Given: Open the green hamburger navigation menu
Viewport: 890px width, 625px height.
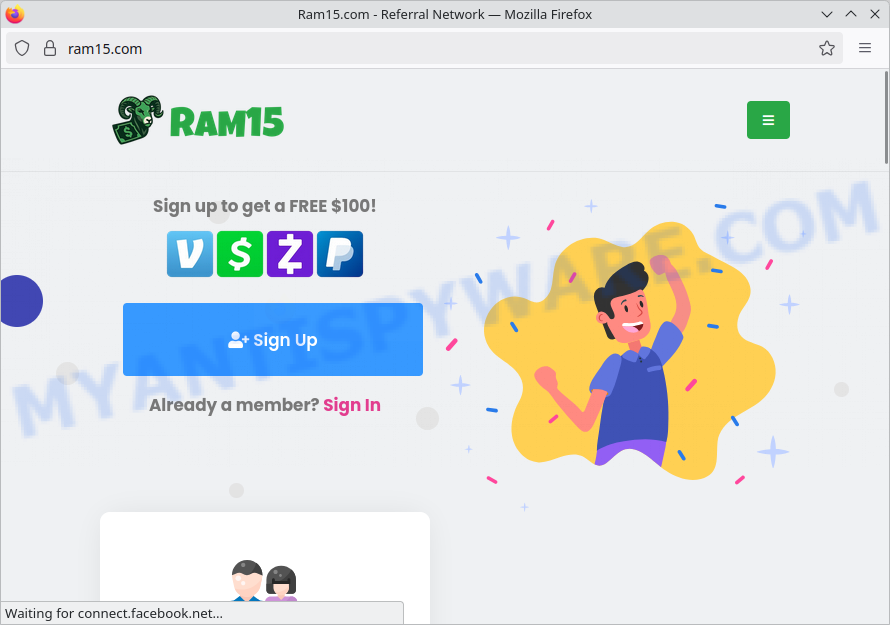Looking at the screenshot, I should pos(768,120).
